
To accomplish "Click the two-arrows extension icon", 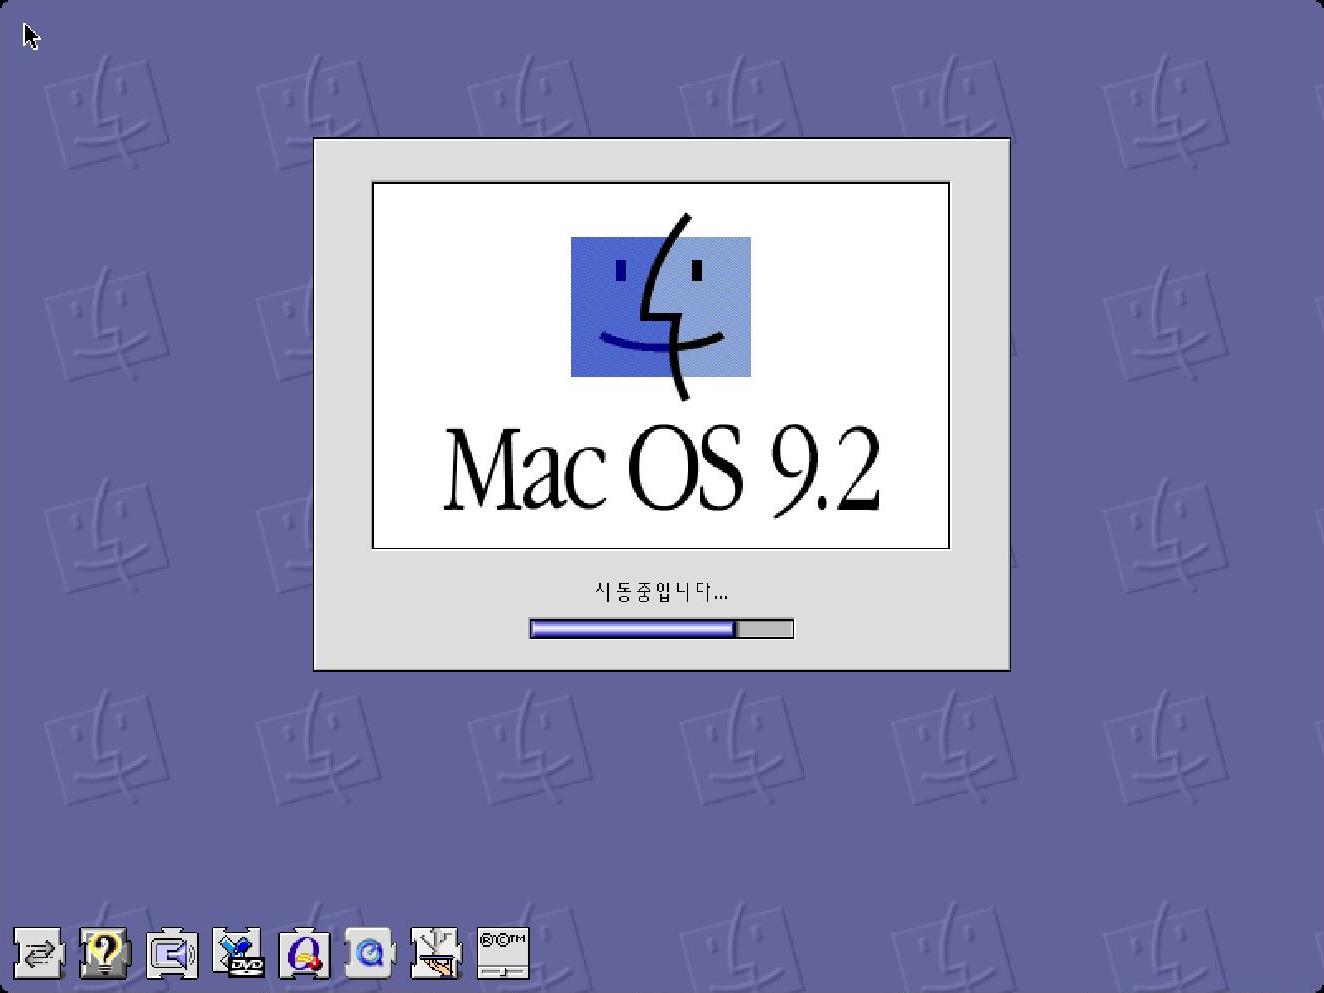I will pyautogui.click(x=39, y=953).
